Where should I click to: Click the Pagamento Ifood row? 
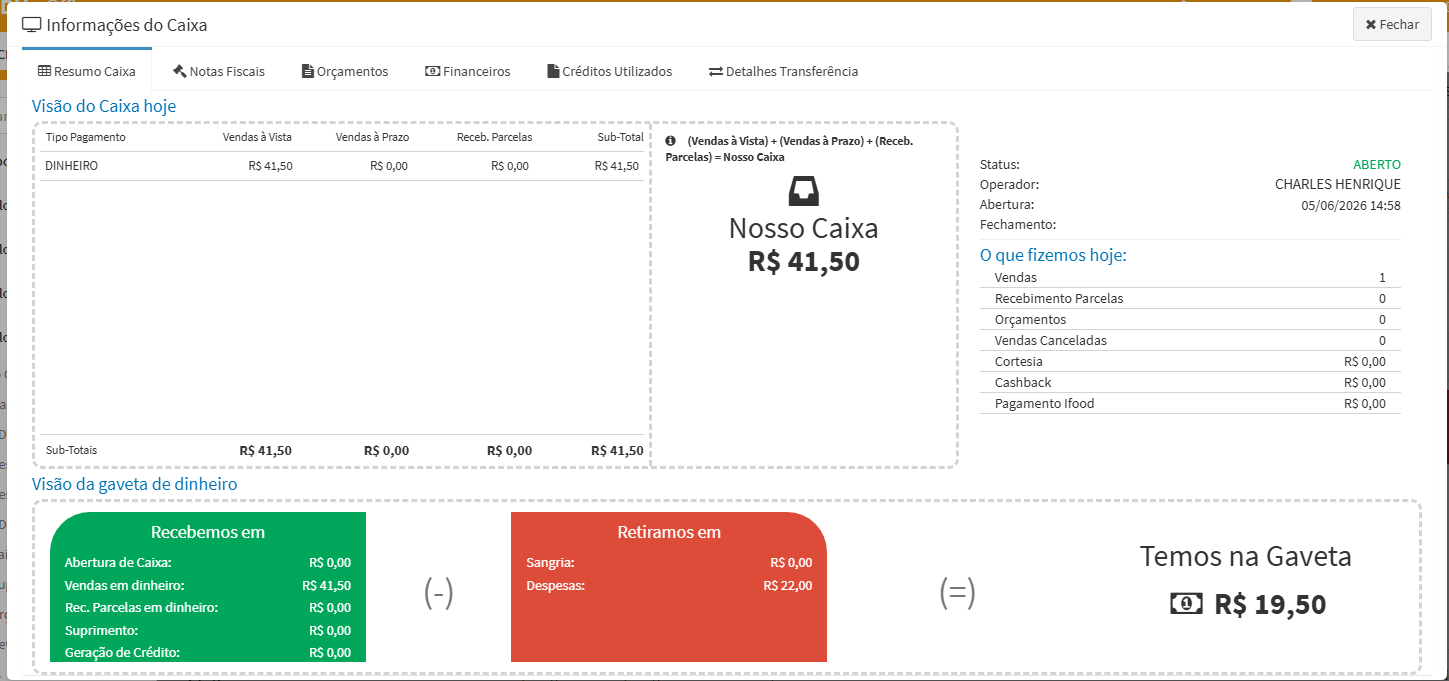pos(1190,403)
